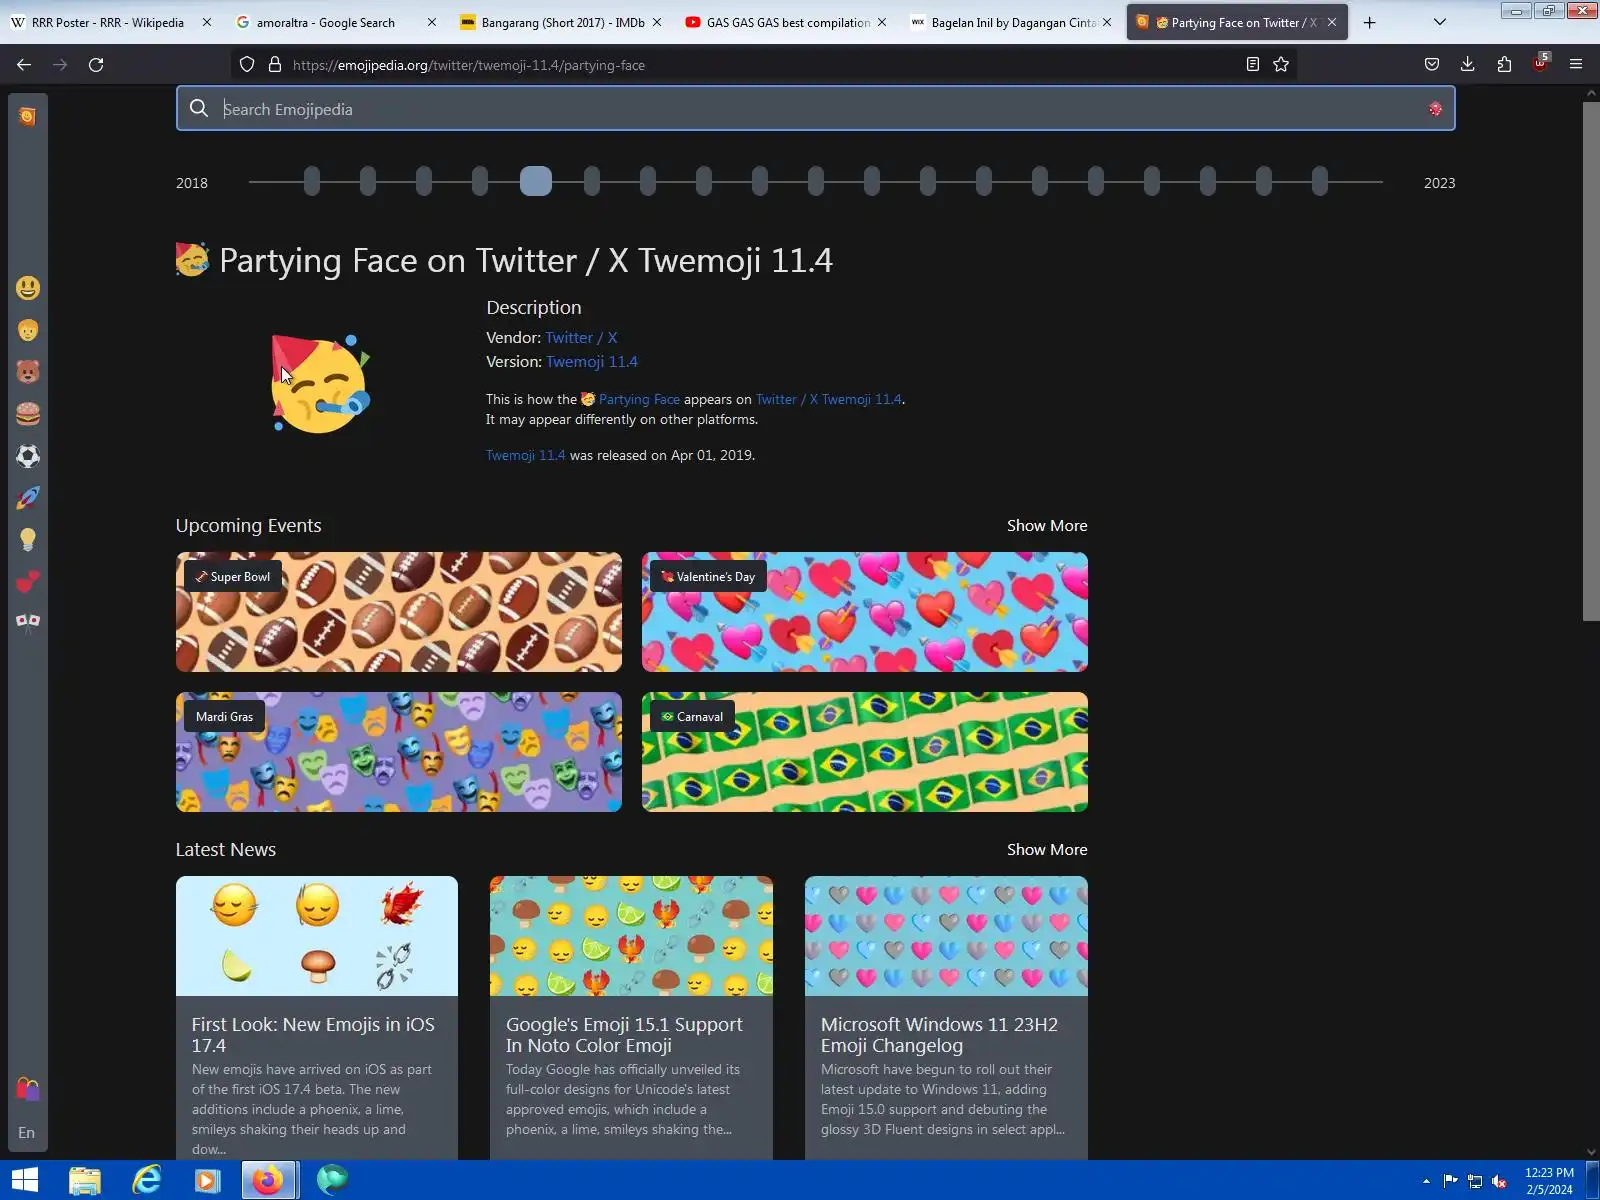Save page to Pocket
This screenshot has height=1200, width=1600.
[1432, 65]
